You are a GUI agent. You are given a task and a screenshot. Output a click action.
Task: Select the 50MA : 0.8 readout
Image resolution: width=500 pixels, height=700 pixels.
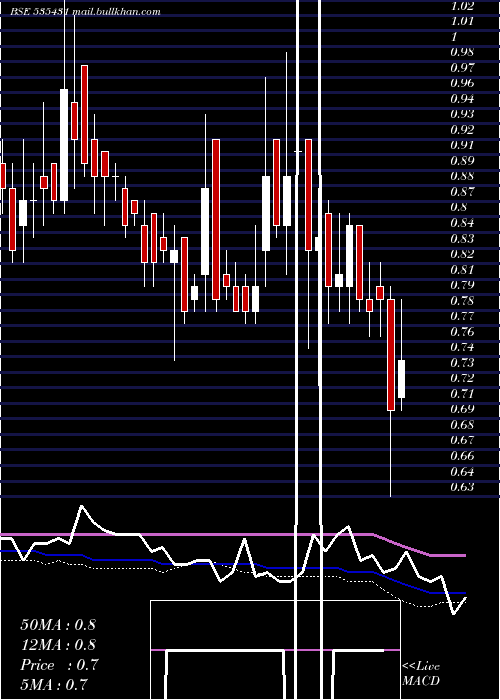[x=58, y=625]
